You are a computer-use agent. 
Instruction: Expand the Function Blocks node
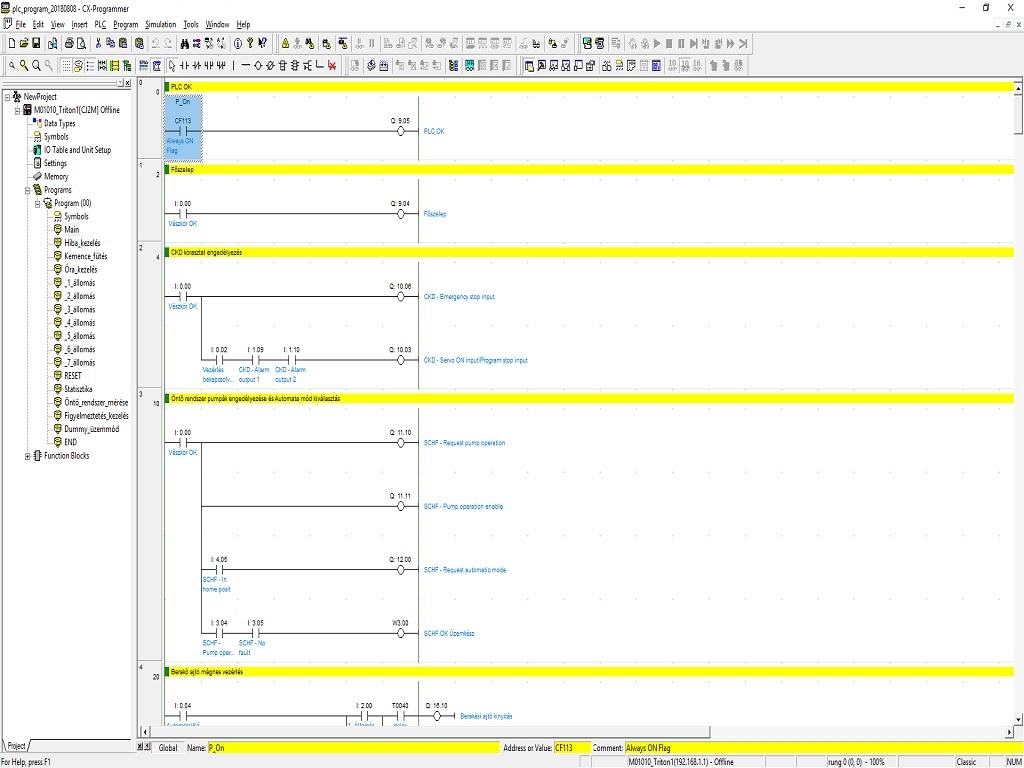(x=27, y=456)
